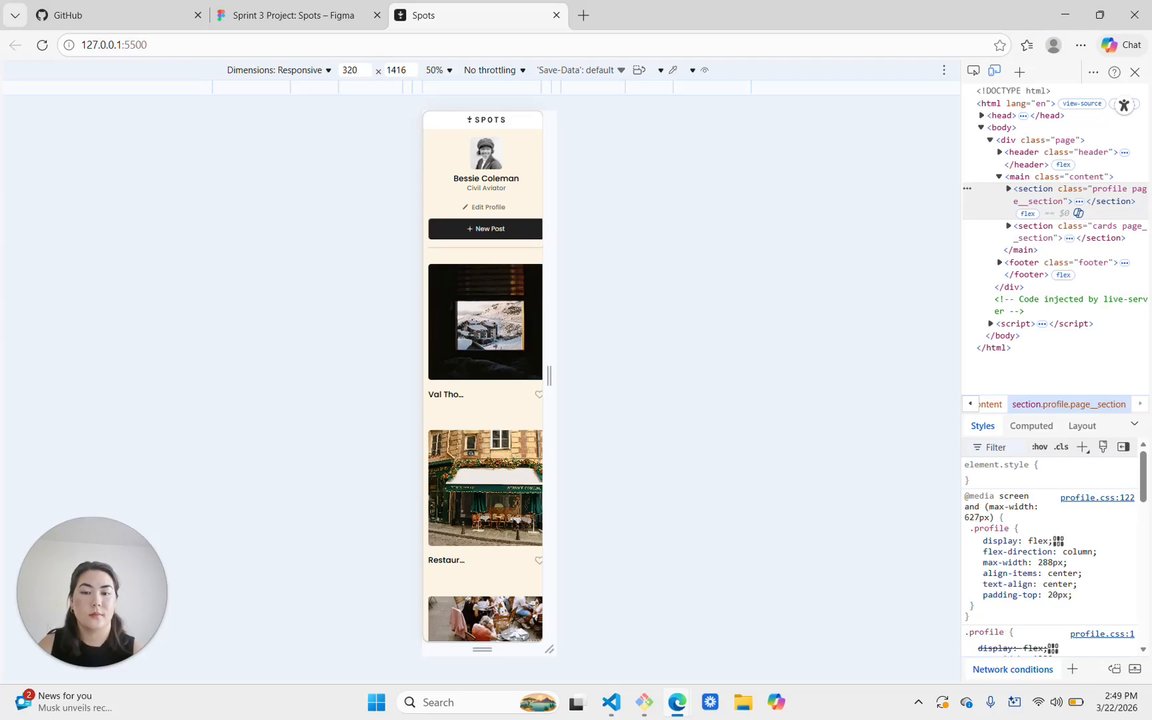Image resolution: width=1152 pixels, height=720 pixels.
Task: Add a drawer tab with plus
Action: tap(1073, 669)
